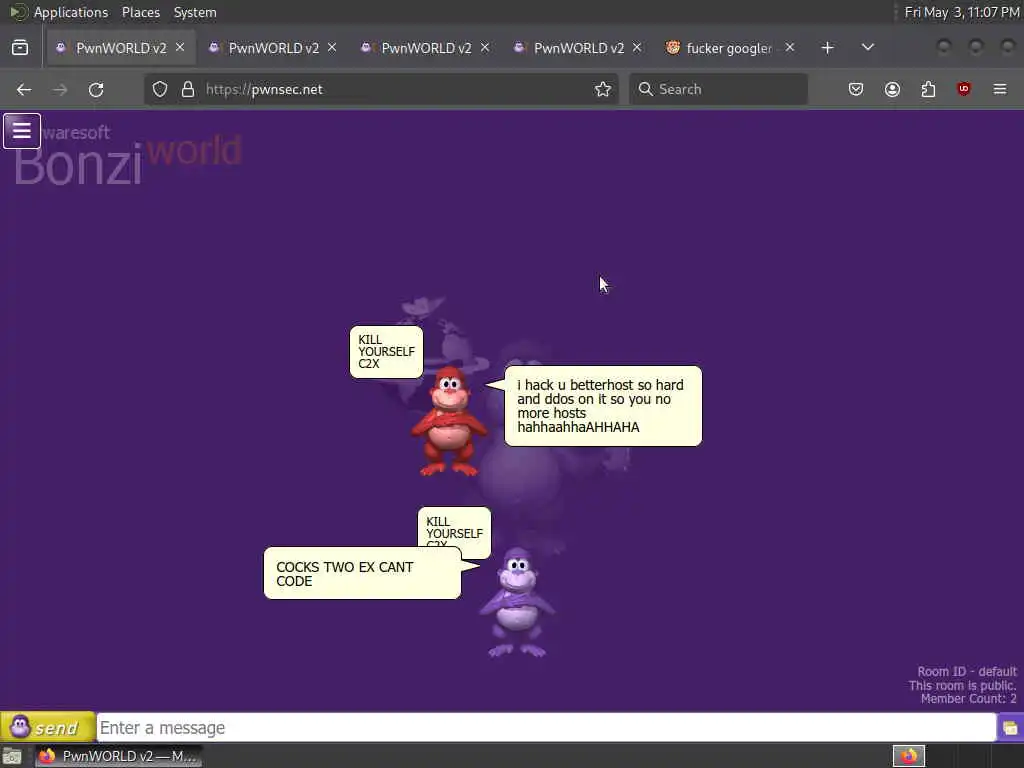This screenshot has height=768, width=1024.
Task: Click the COCKS TWO EX CANT CODE bubble
Action: (x=362, y=573)
